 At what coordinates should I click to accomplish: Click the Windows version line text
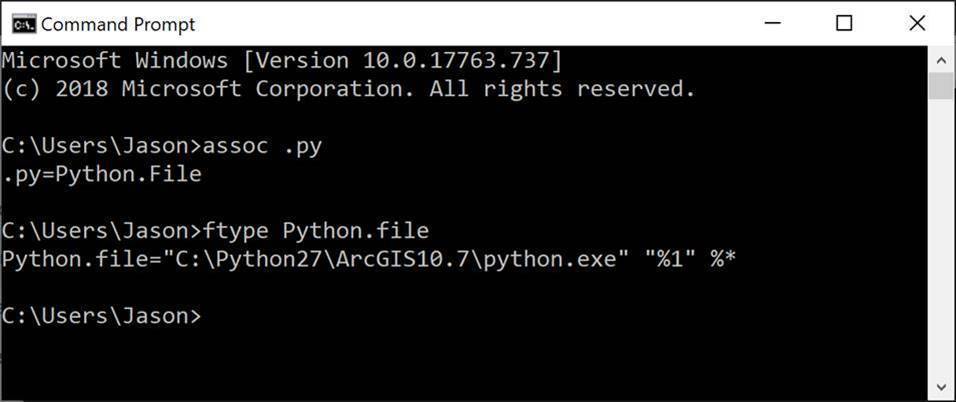pyautogui.click(x=282, y=61)
